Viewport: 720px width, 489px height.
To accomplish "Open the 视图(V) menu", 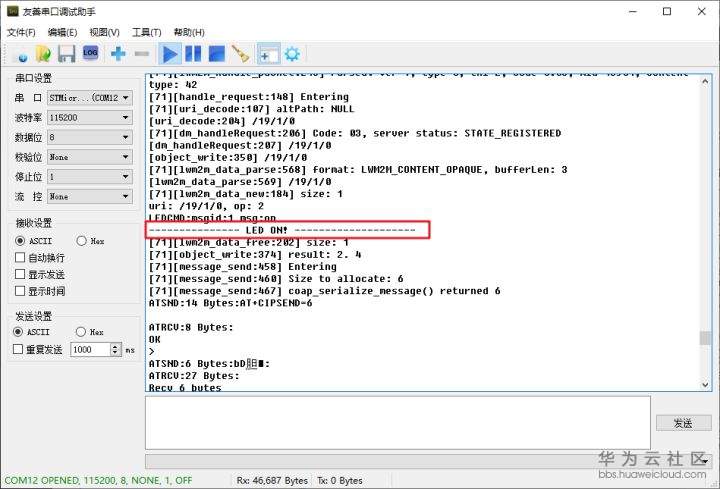I will (x=104, y=32).
